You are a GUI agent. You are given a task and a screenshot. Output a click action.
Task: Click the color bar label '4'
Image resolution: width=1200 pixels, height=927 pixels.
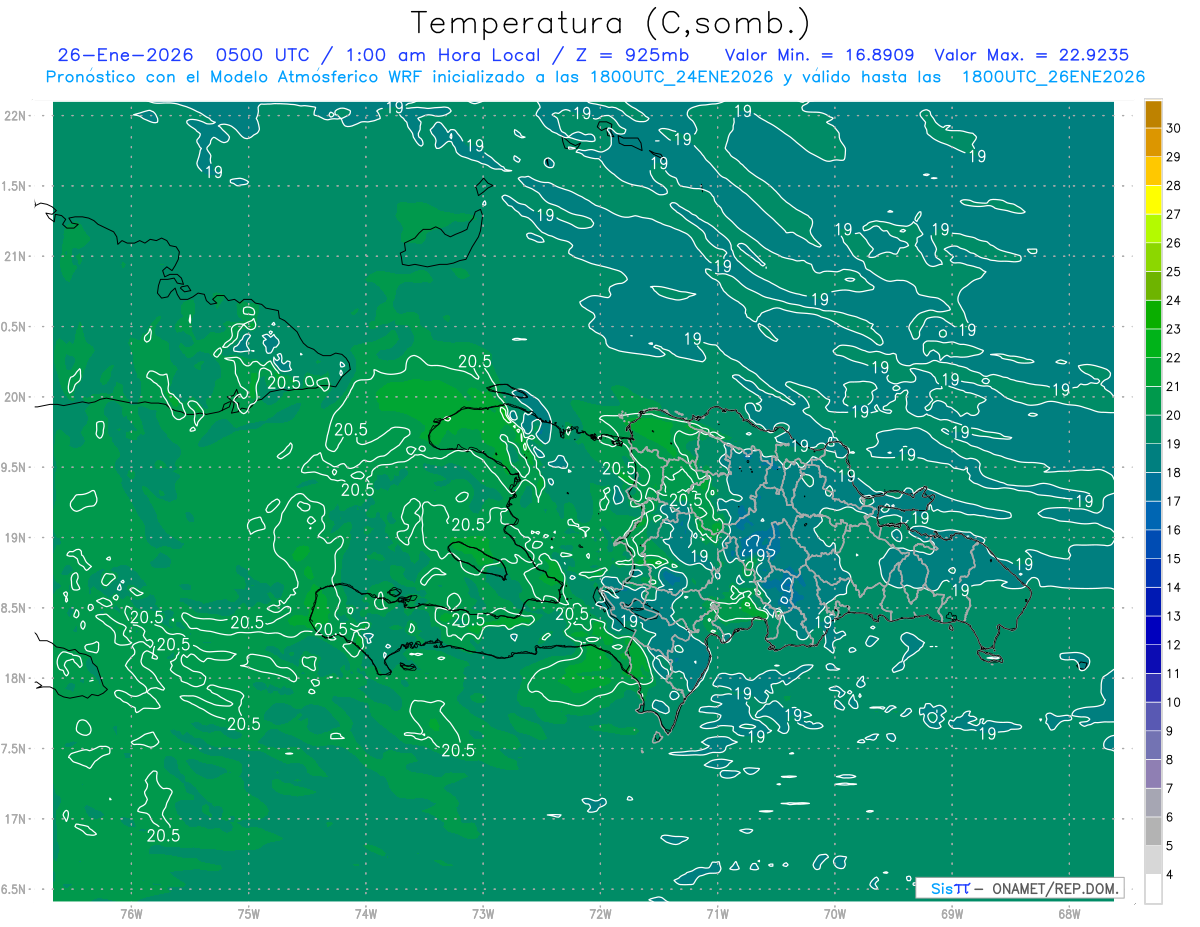pos(1171,875)
